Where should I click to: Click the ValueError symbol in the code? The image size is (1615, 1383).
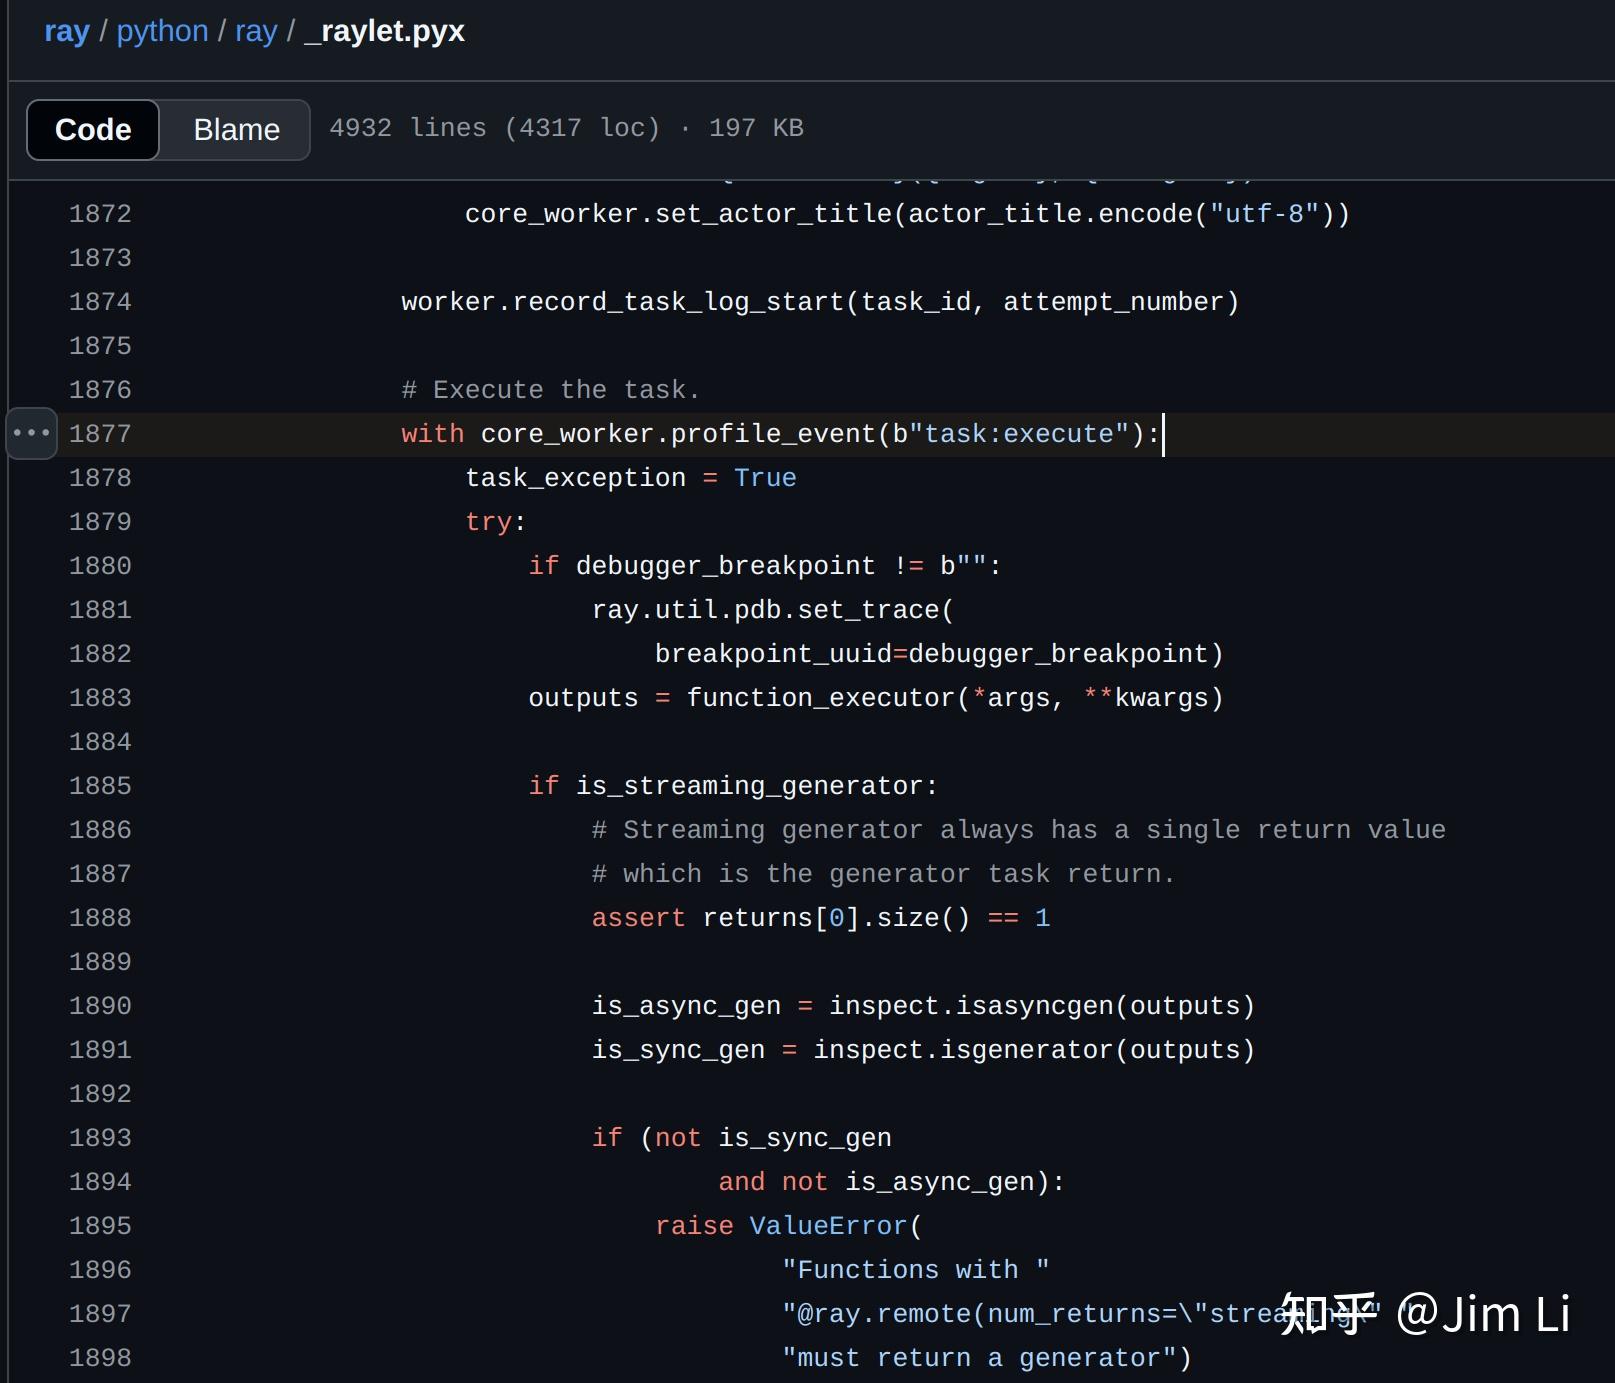828,1226
